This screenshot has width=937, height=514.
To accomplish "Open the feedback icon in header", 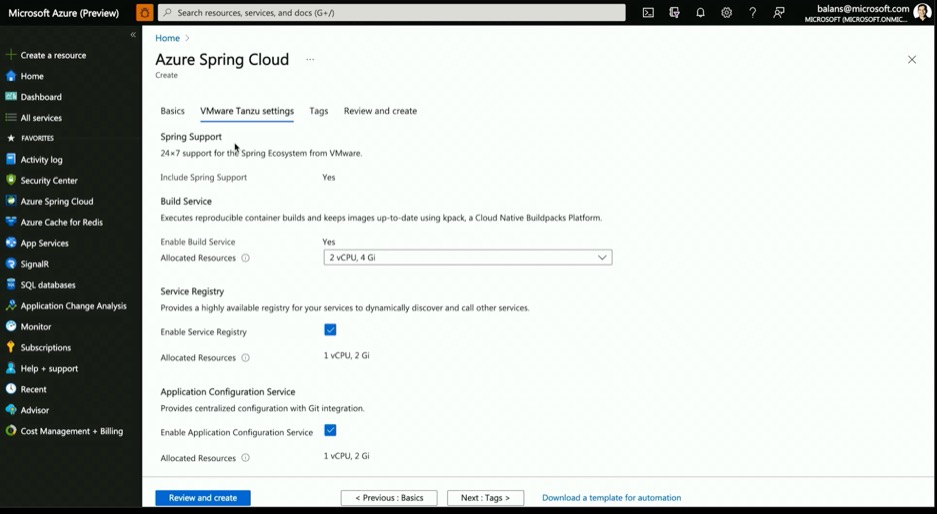I will (x=779, y=13).
